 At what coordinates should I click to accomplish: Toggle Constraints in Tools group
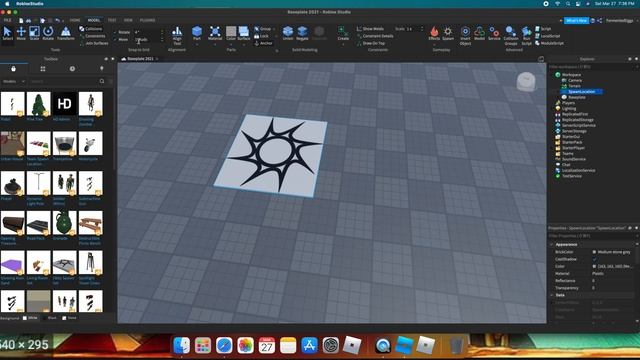[x=93, y=36]
